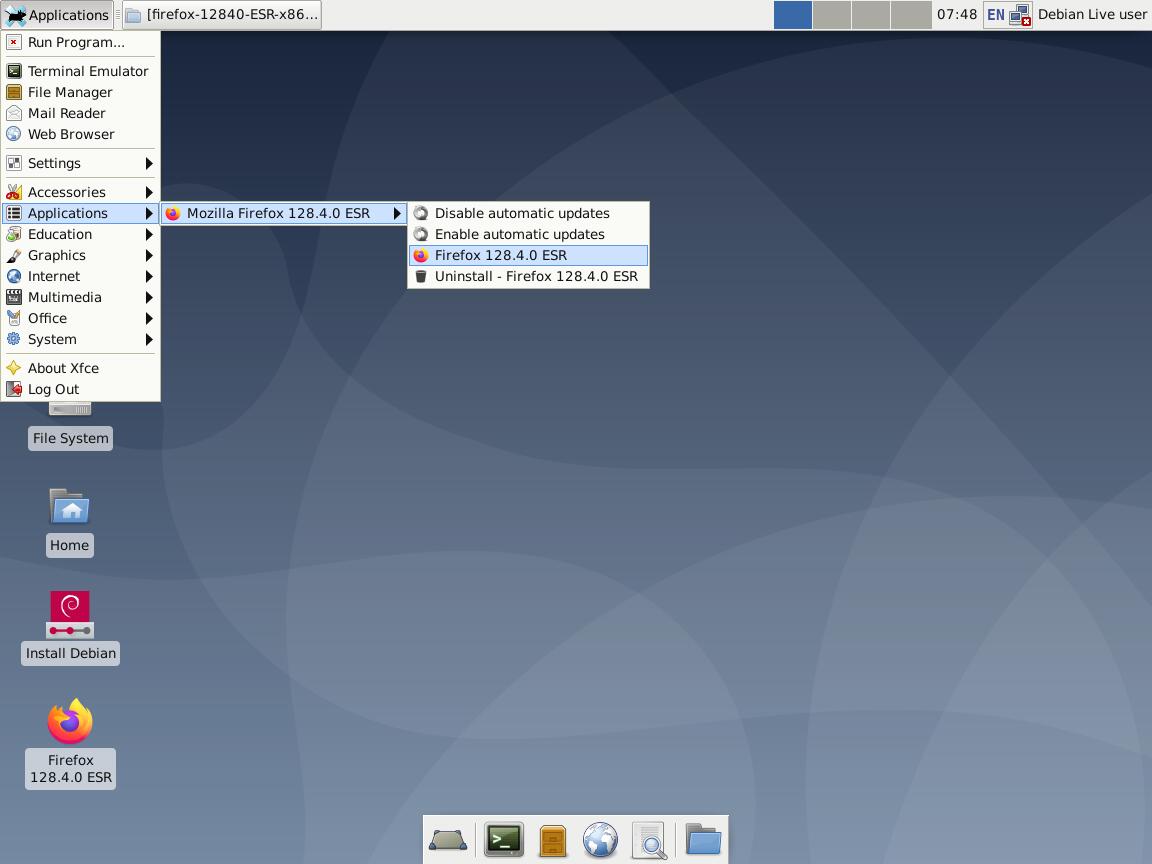
Task: Choose Enable automatic updates
Action: click(528, 234)
